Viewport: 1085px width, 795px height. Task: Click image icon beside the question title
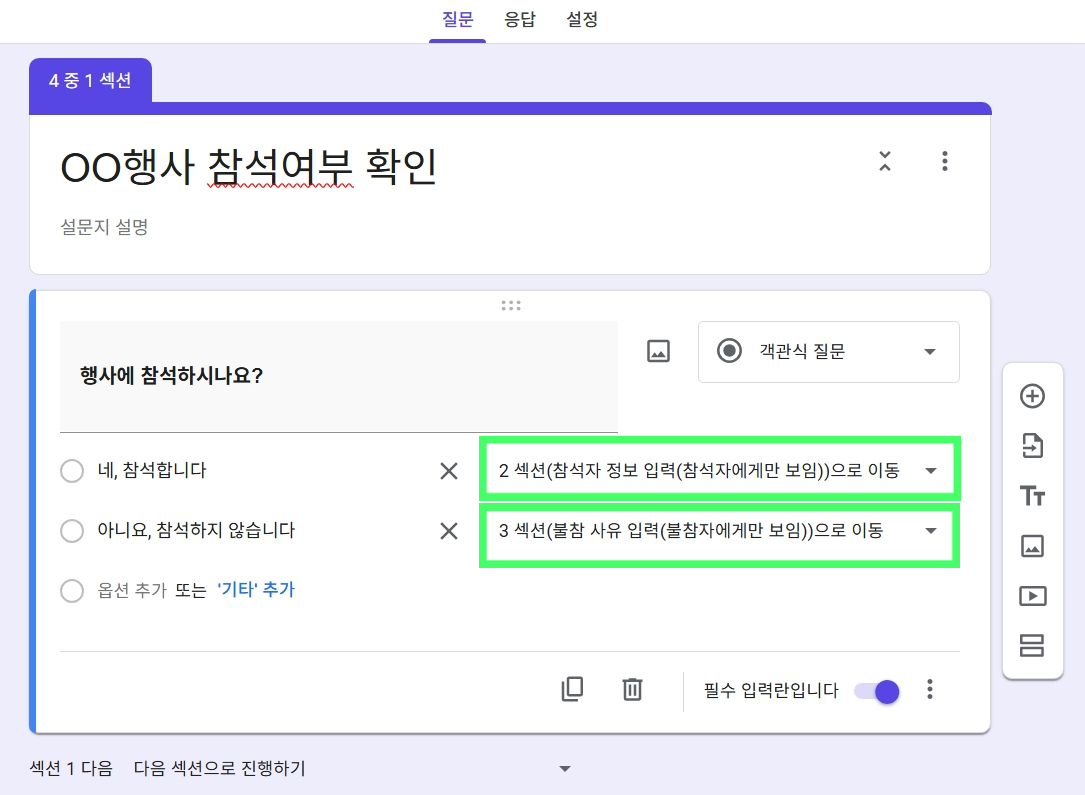pos(658,351)
